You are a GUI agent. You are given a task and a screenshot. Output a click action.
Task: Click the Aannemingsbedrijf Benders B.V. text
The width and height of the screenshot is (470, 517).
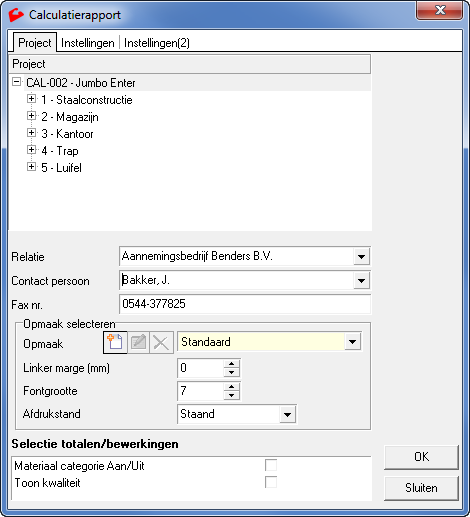coord(197,256)
